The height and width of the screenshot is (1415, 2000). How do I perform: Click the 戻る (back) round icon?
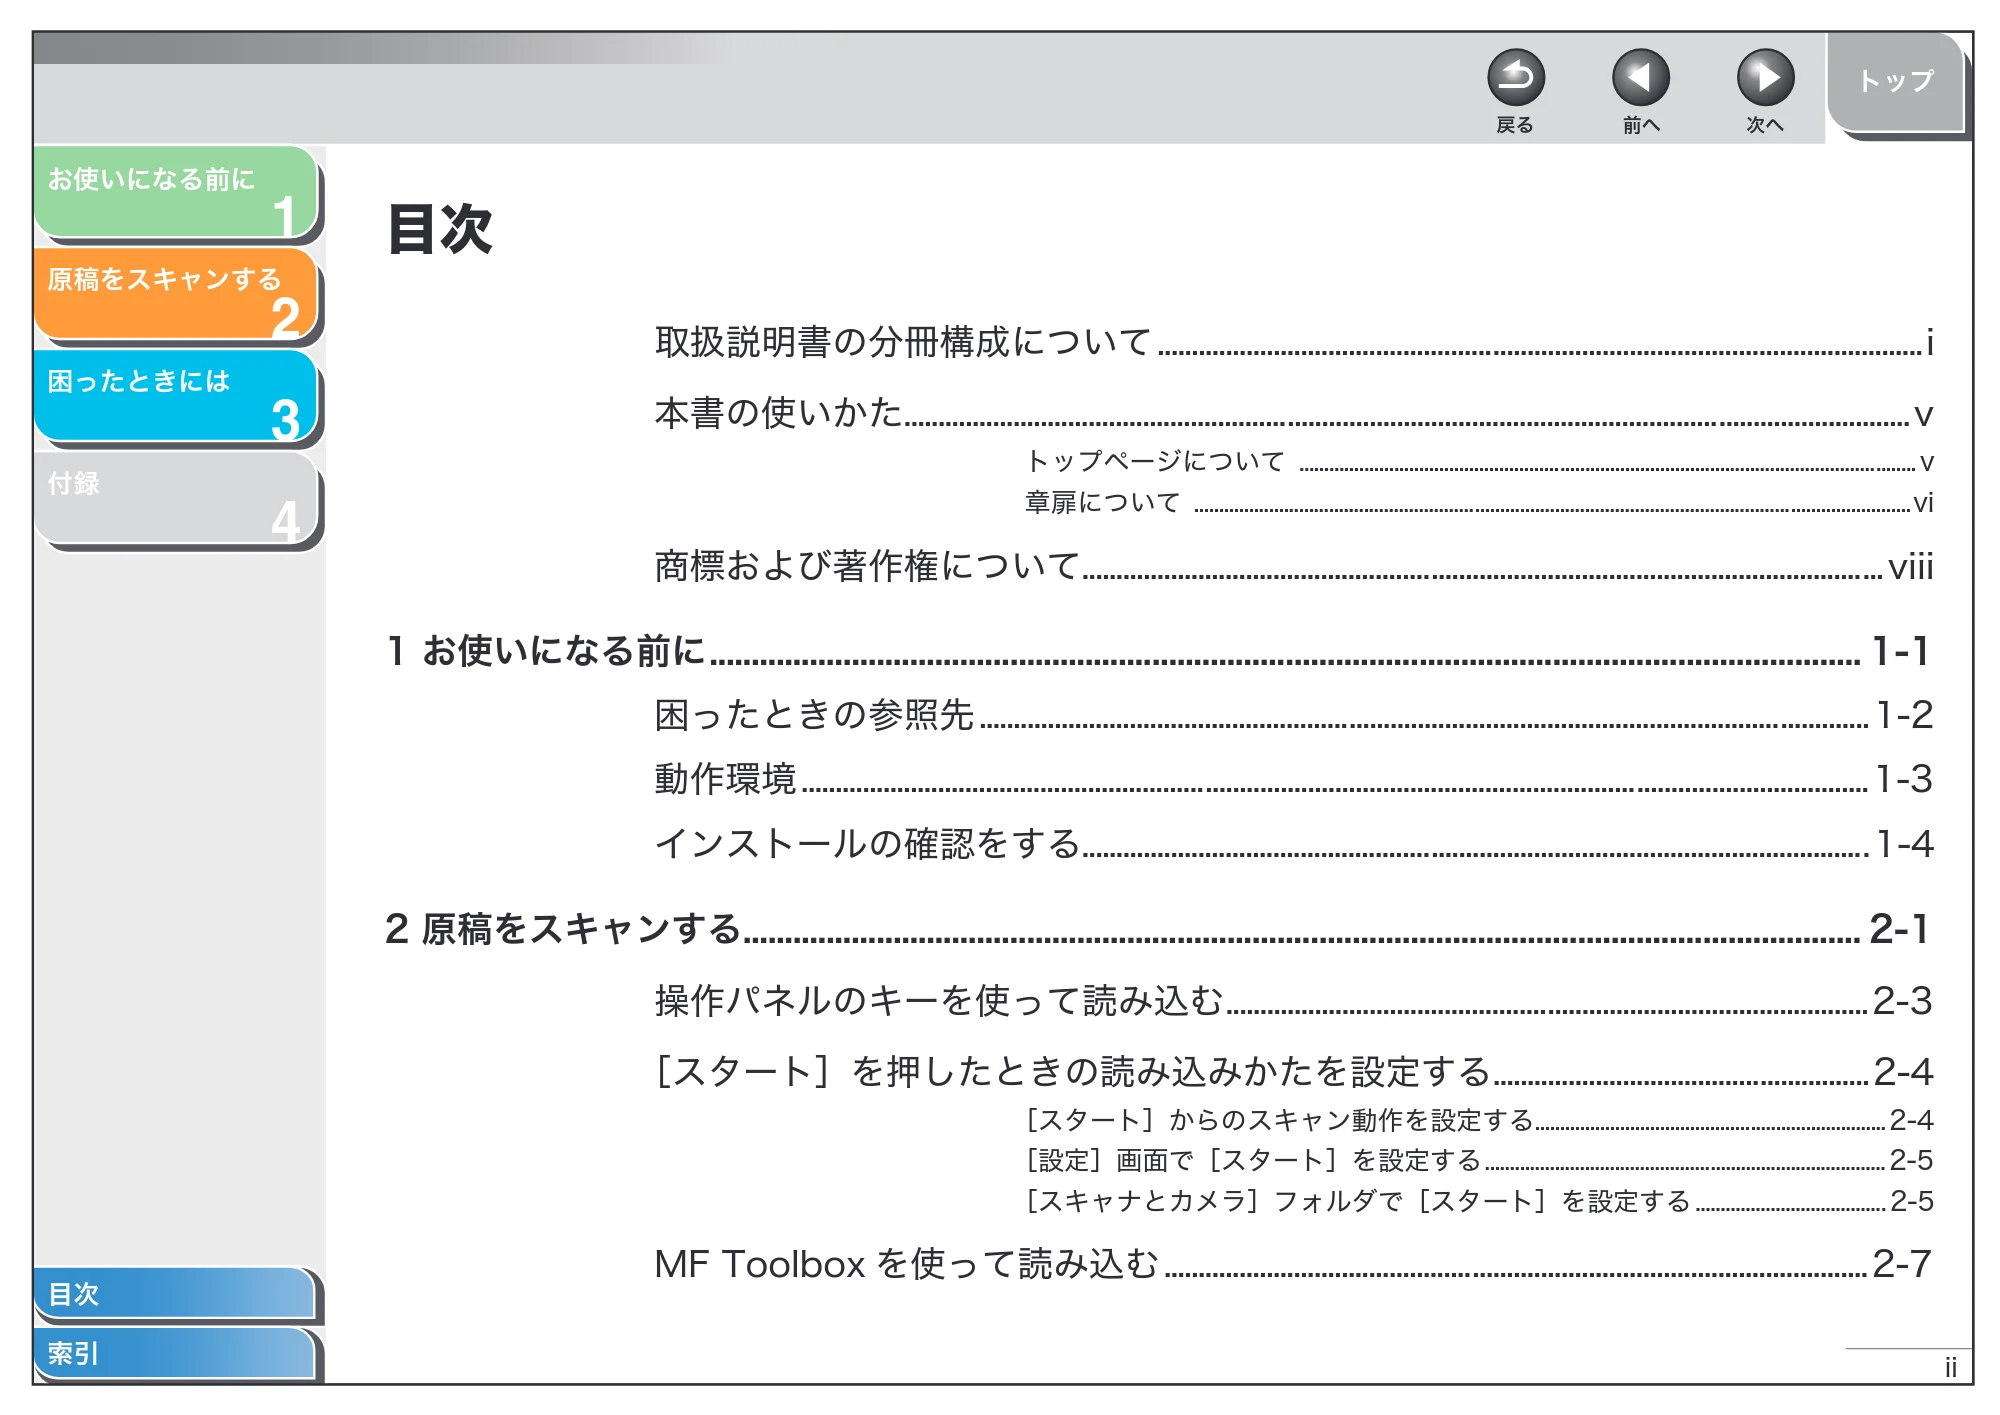click(1515, 78)
